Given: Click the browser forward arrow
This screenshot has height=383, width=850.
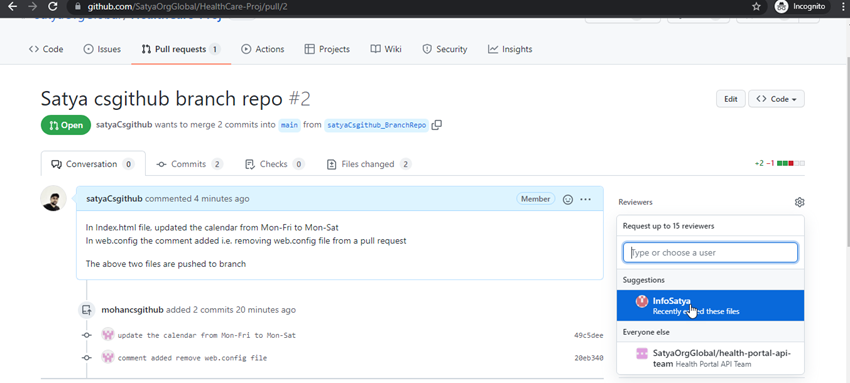Looking at the screenshot, I should click(33, 7).
